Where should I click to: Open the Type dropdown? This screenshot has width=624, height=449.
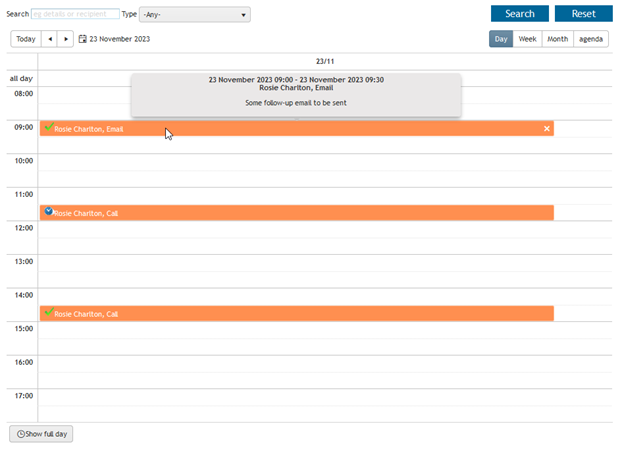(195, 15)
